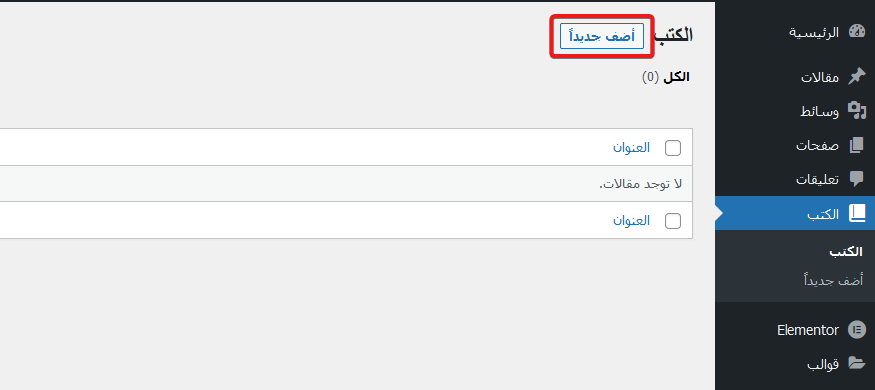Select the Pages icon beside صفحات
The width and height of the screenshot is (875, 390).
[857, 146]
